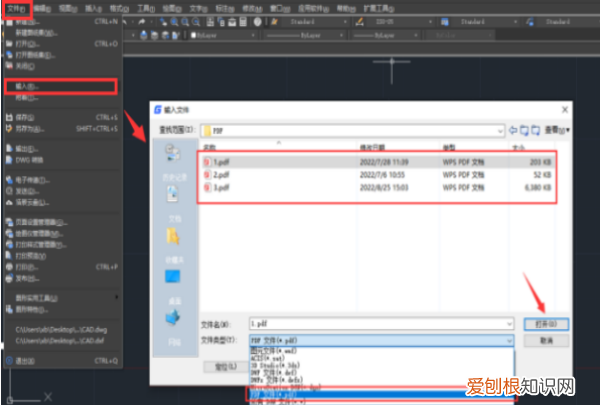Screen dimensions: 600x405
Task: Click the 取消 (Cancel) button in dialog
Action: [546, 340]
